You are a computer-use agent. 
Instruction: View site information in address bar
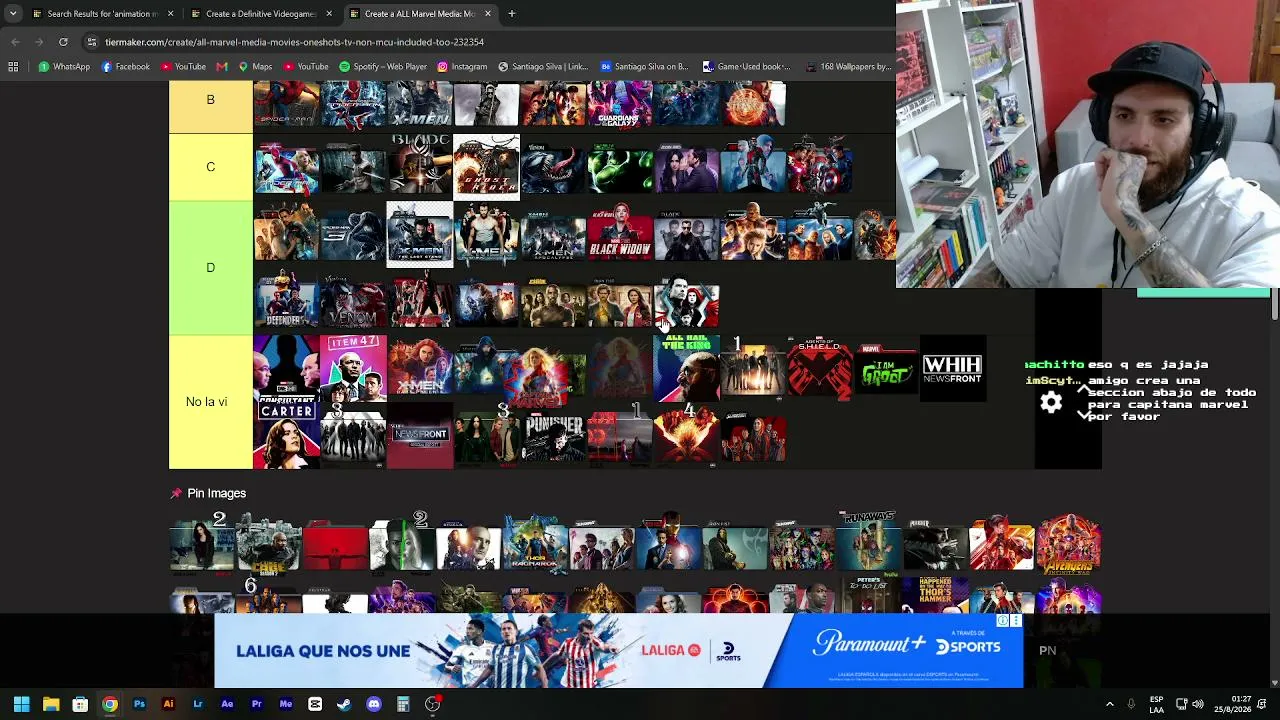(x=92, y=42)
